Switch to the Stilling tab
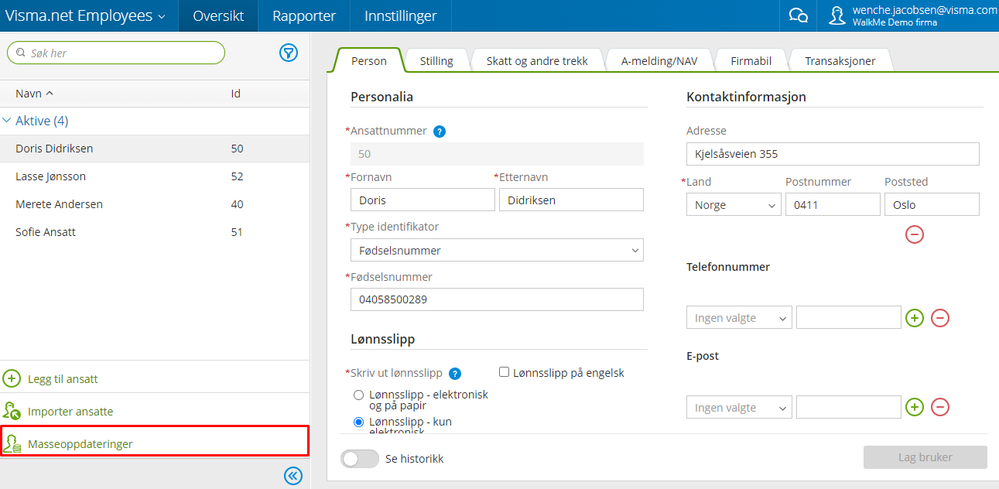The image size is (999, 489). coord(436,61)
